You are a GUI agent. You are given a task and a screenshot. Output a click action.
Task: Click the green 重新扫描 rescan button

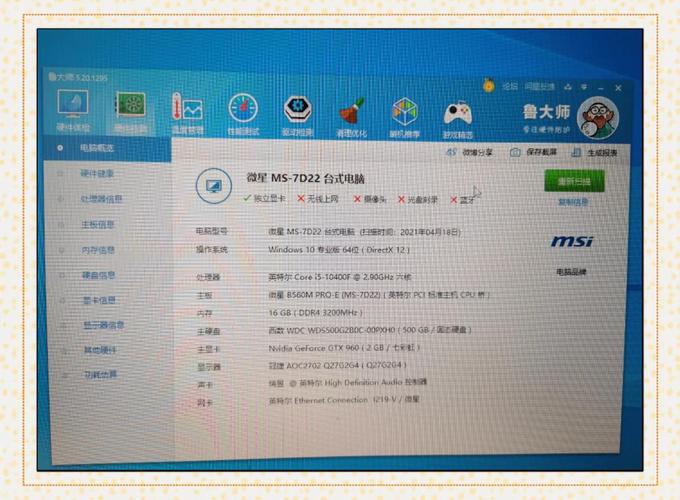tap(574, 181)
